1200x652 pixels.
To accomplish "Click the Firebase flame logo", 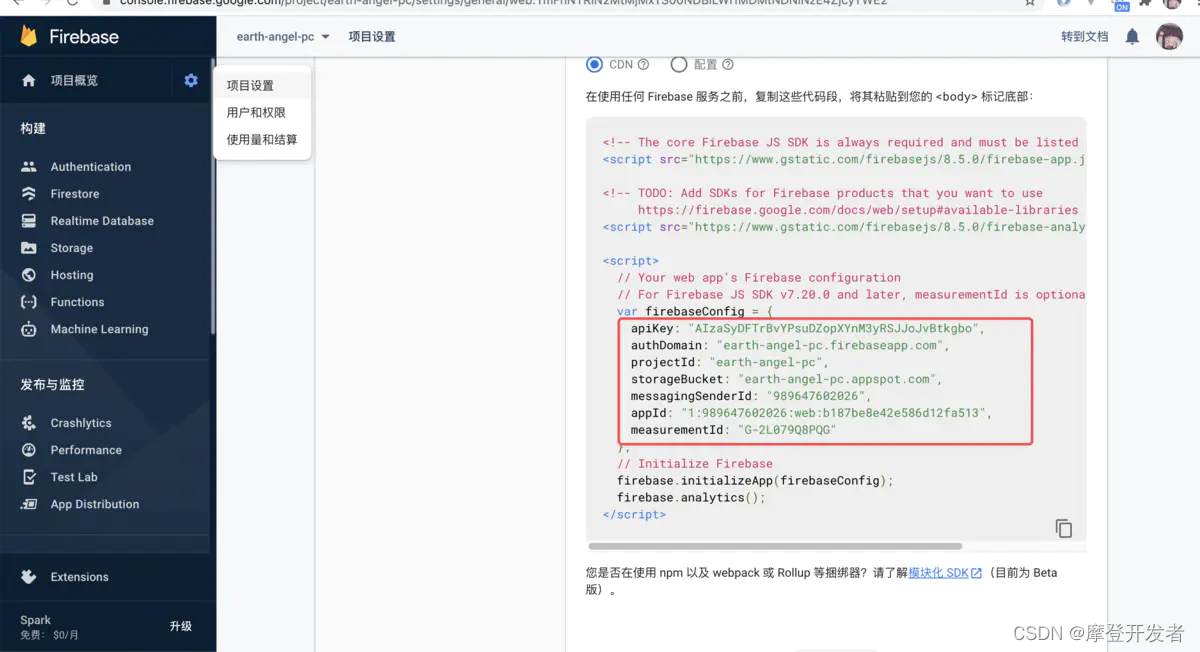I will pos(29,36).
